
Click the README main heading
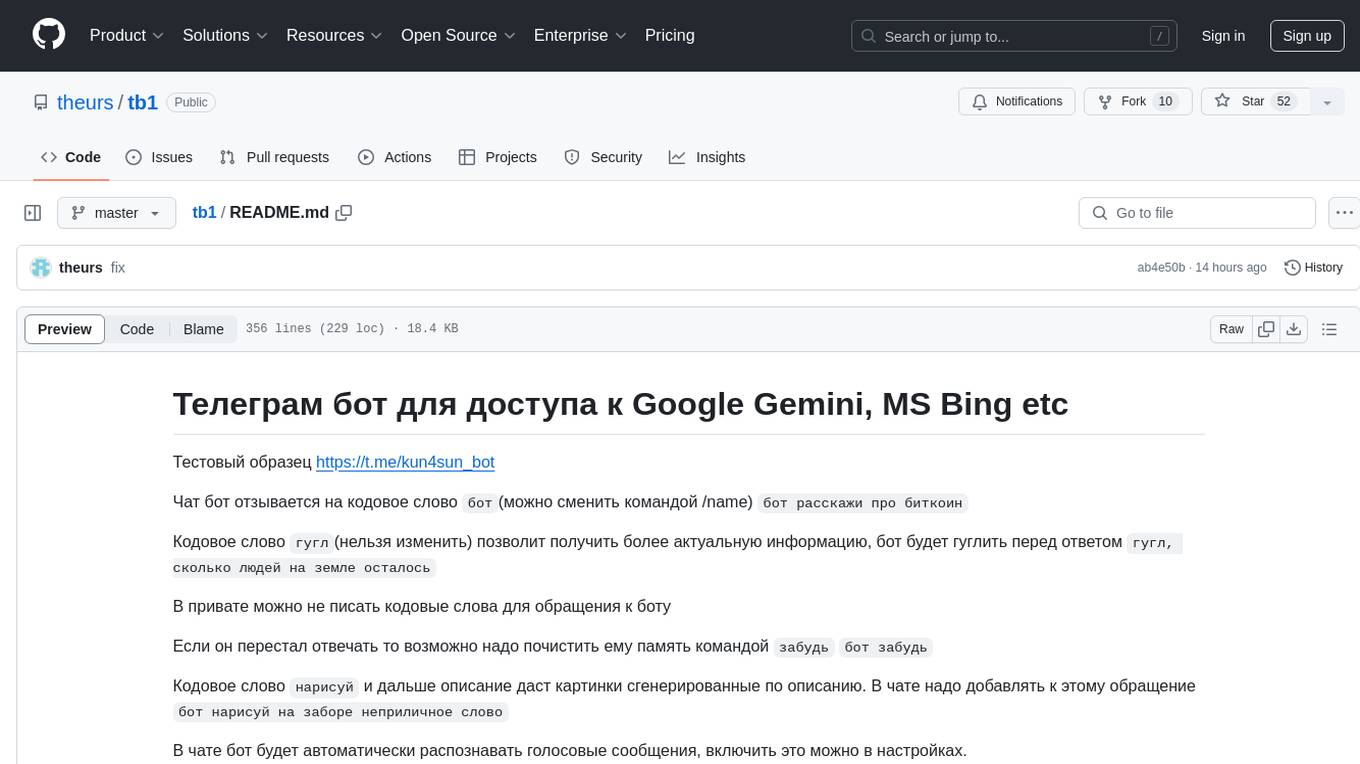point(620,403)
